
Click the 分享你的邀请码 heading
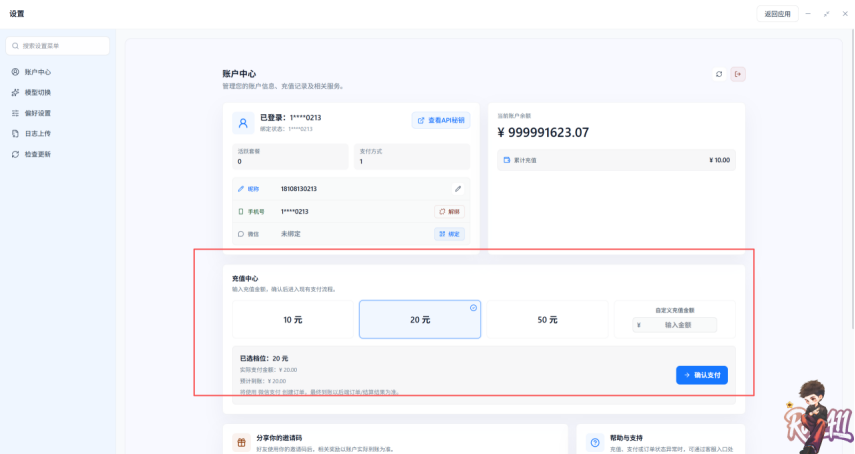(279, 438)
